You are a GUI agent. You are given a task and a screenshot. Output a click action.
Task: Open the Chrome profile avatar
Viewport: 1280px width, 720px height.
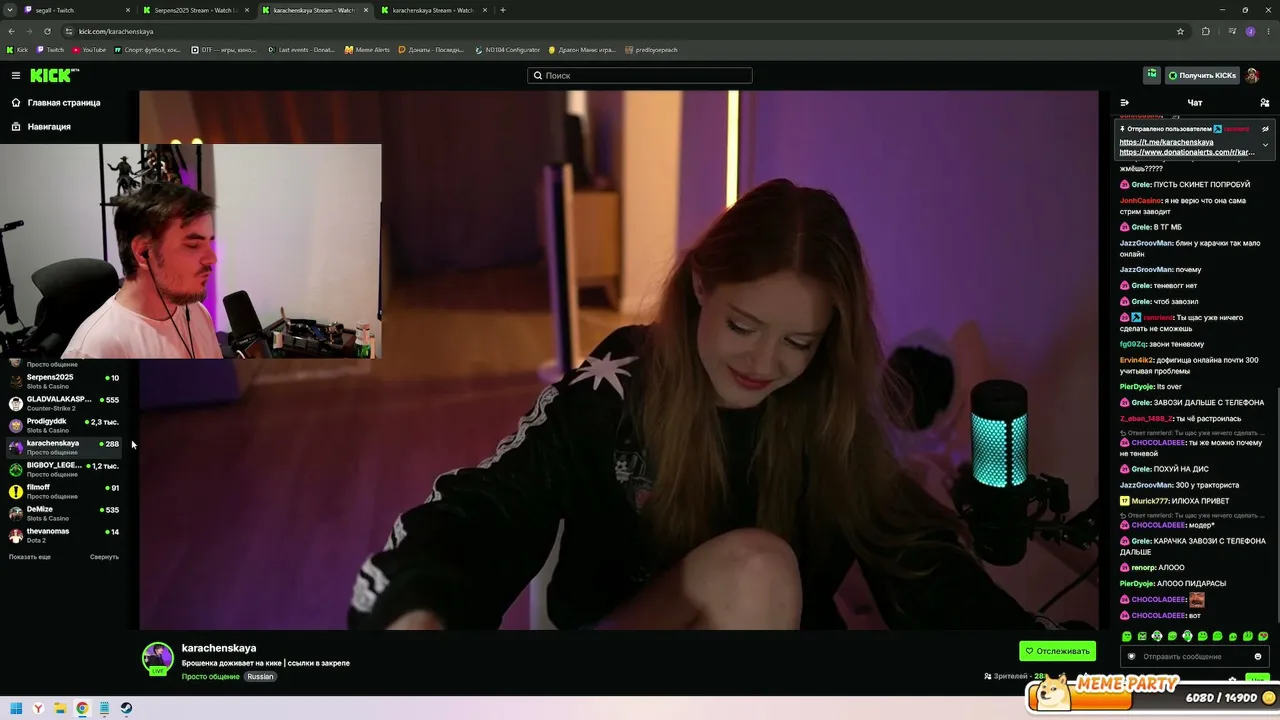click(x=1250, y=31)
